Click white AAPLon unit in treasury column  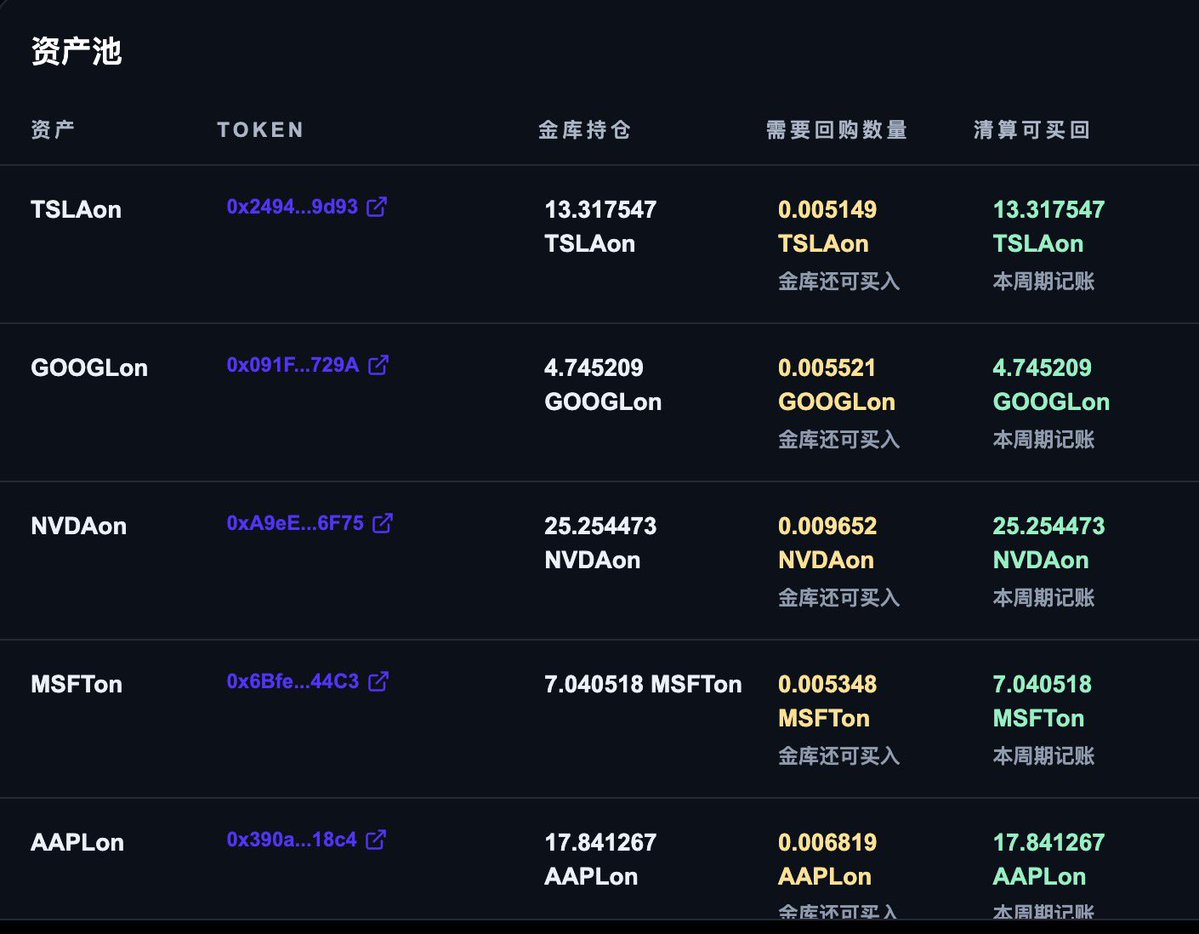coord(591,877)
